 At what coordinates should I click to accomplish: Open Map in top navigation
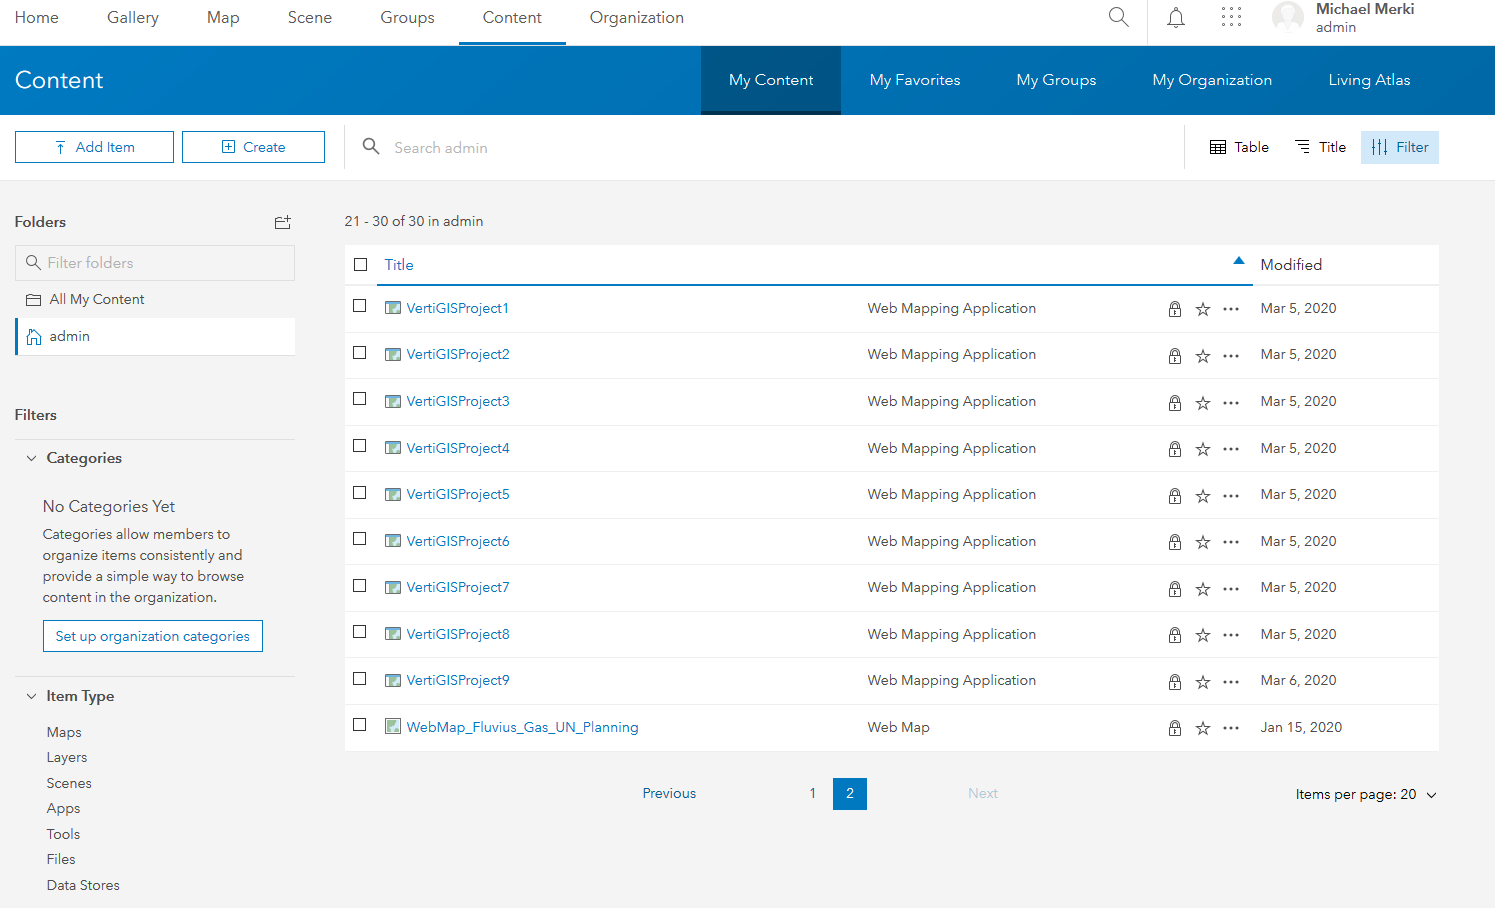click(223, 18)
